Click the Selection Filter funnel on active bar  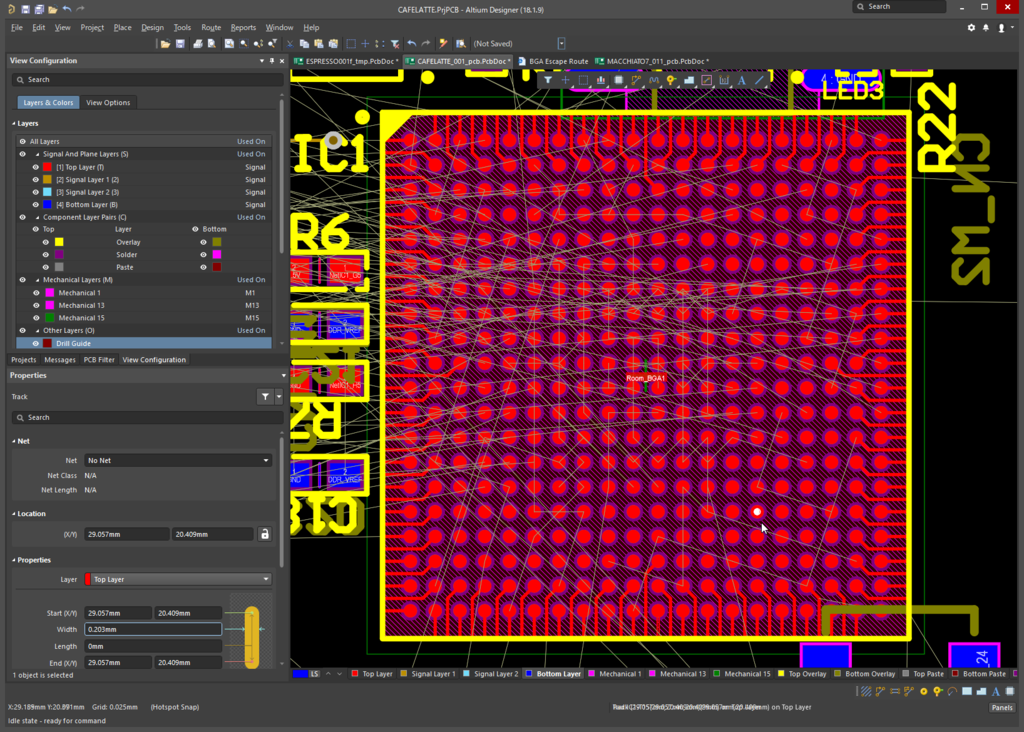[548, 80]
